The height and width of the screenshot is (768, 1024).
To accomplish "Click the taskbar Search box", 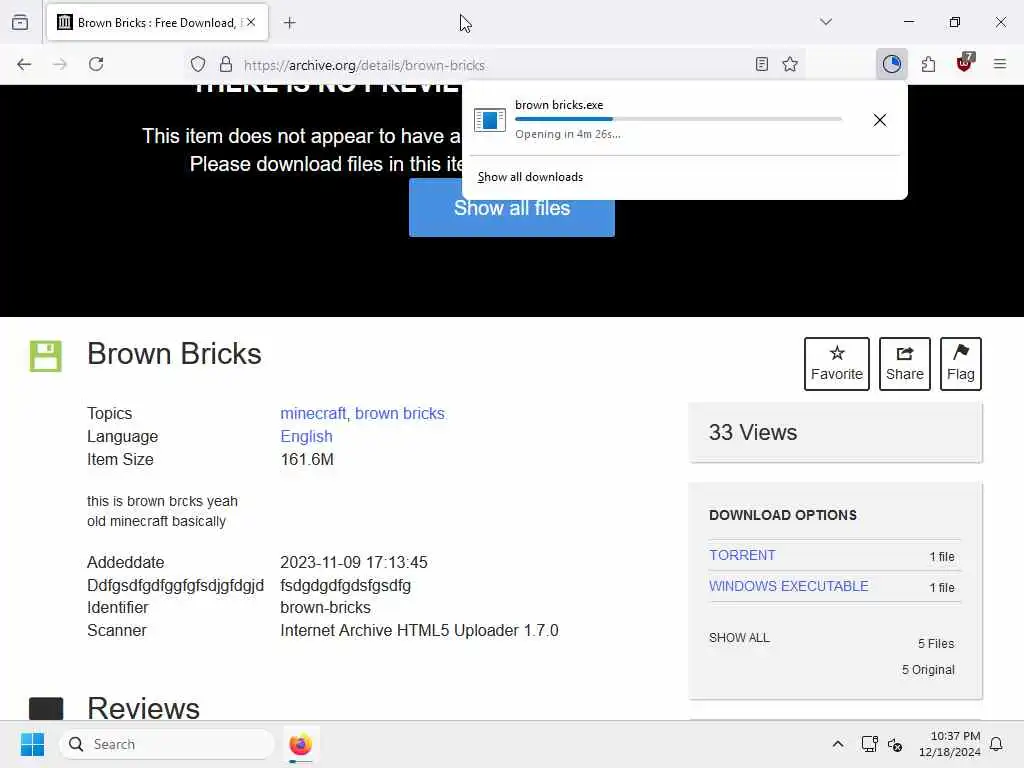I will click(167, 744).
